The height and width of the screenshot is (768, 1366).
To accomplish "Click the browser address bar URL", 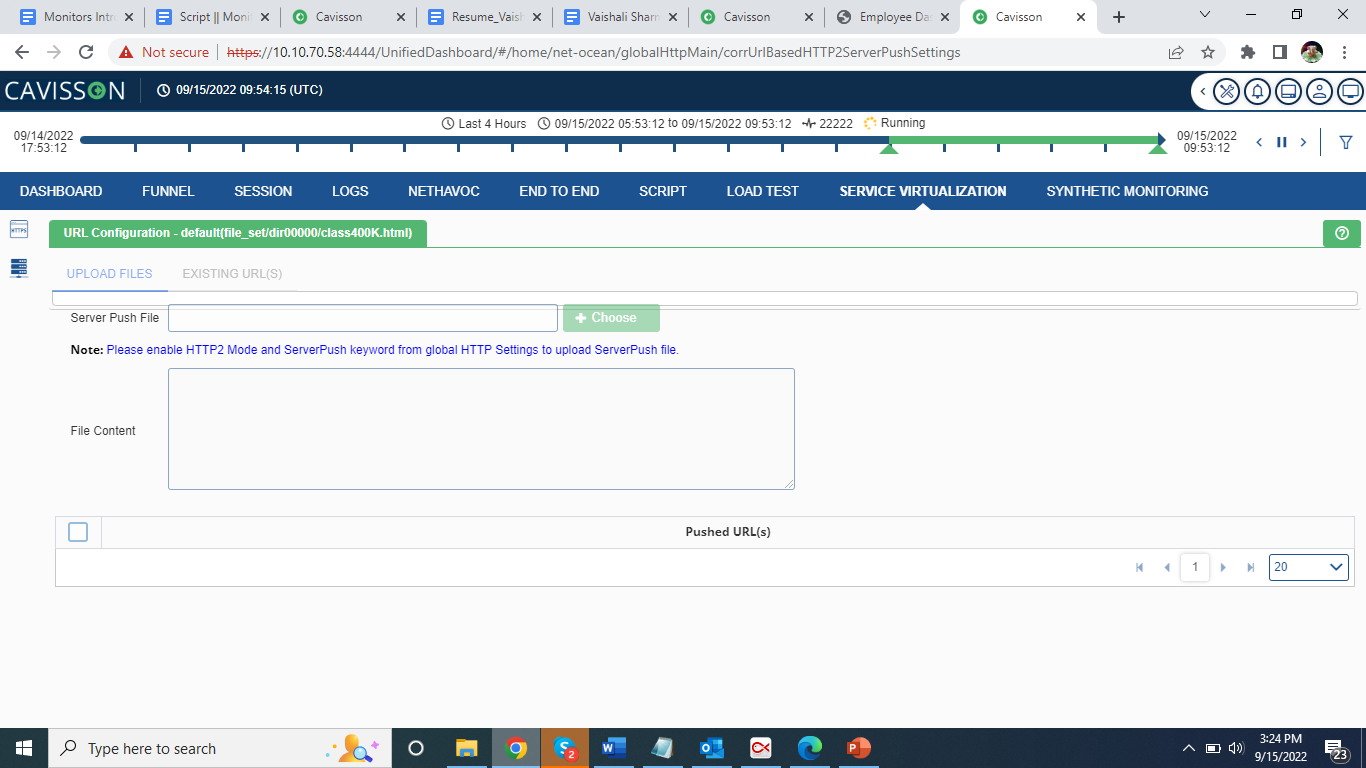I will tap(594, 52).
